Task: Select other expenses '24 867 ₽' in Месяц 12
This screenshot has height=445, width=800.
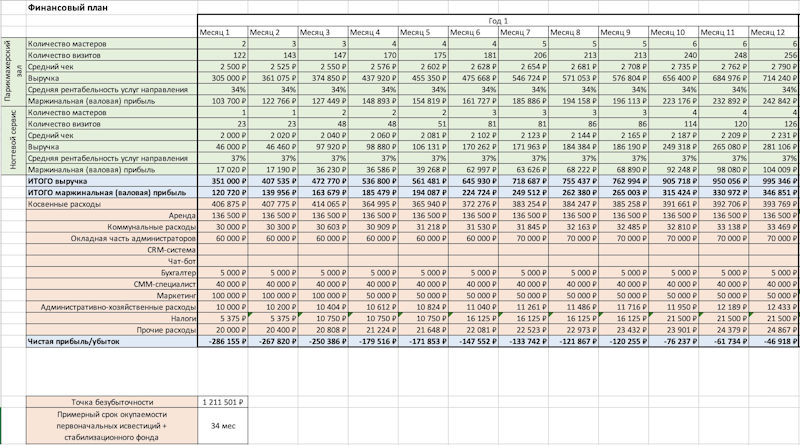Action: 773,330
